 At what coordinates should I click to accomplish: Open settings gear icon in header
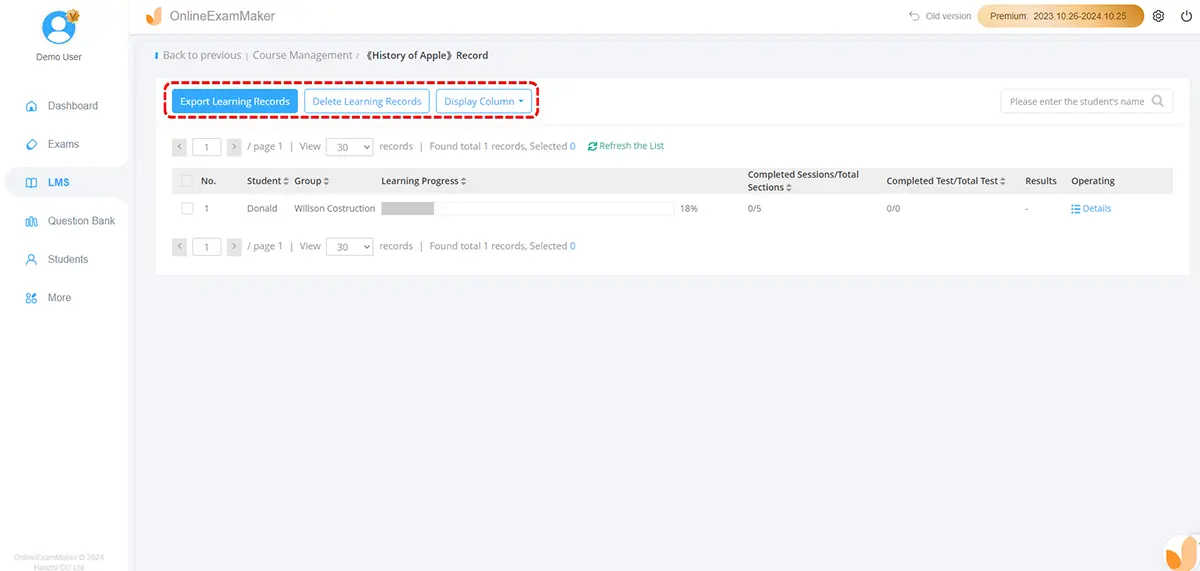click(x=1158, y=16)
